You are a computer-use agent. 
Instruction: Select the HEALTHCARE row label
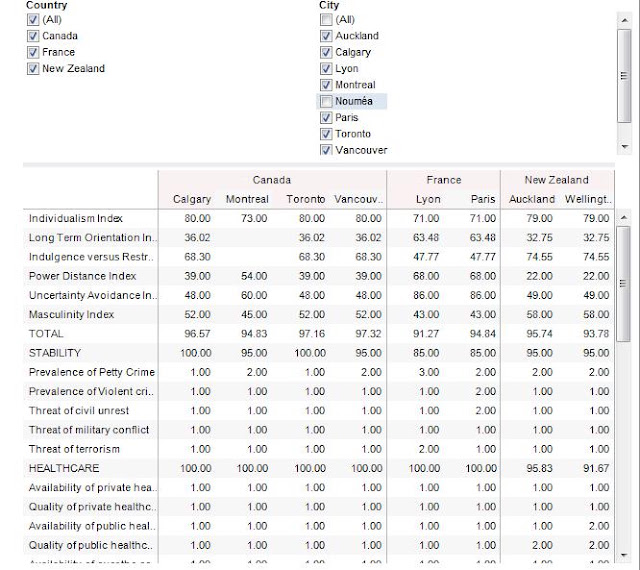coord(64,468)
